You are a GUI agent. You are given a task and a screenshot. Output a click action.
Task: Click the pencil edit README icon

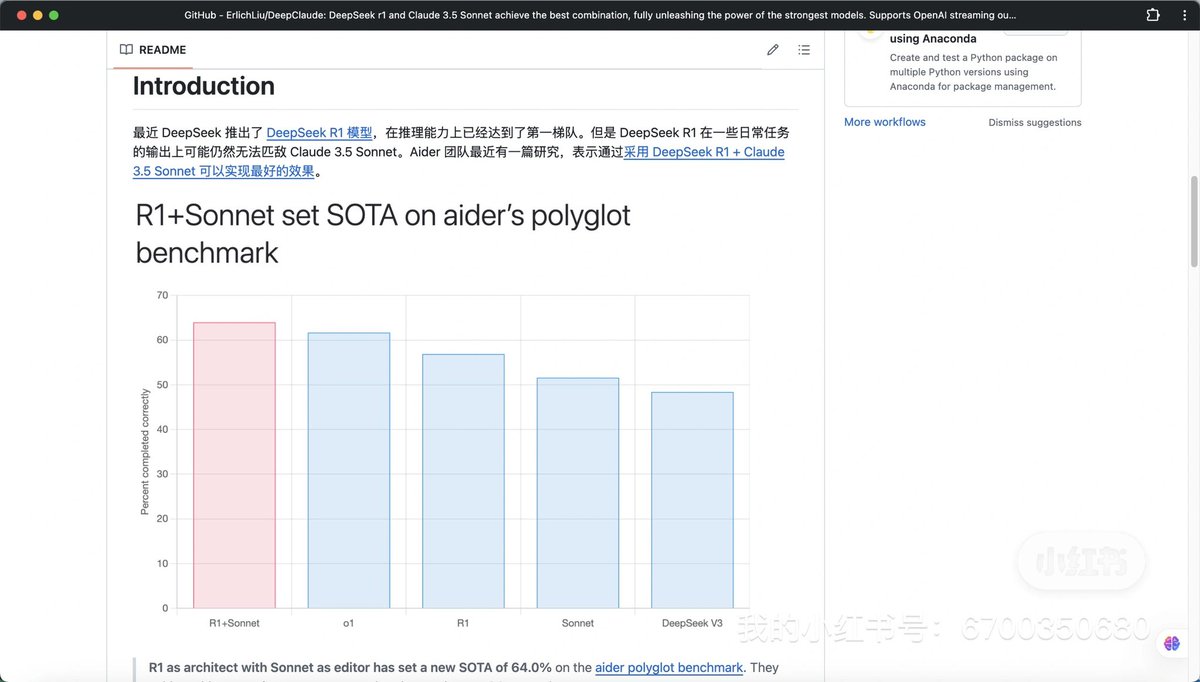coord(773,50)
